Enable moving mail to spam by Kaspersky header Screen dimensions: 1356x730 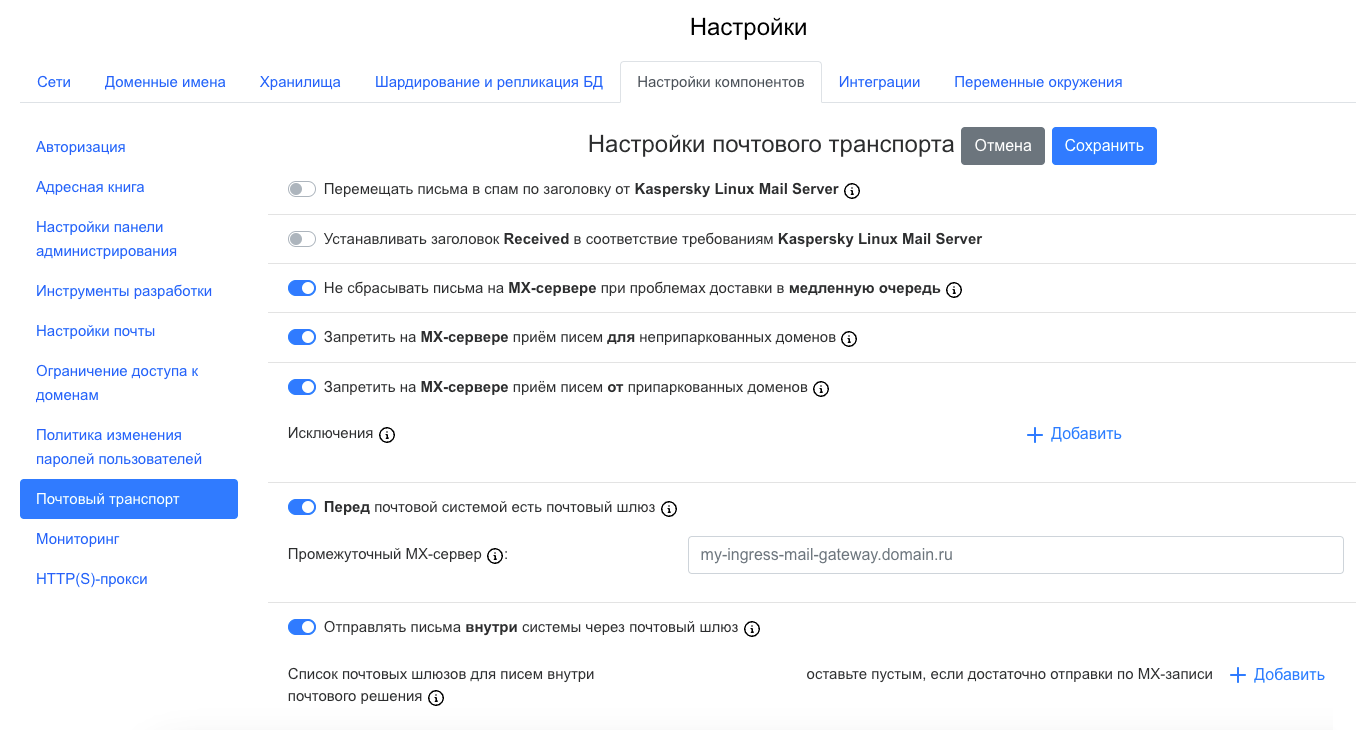point(301,189)
